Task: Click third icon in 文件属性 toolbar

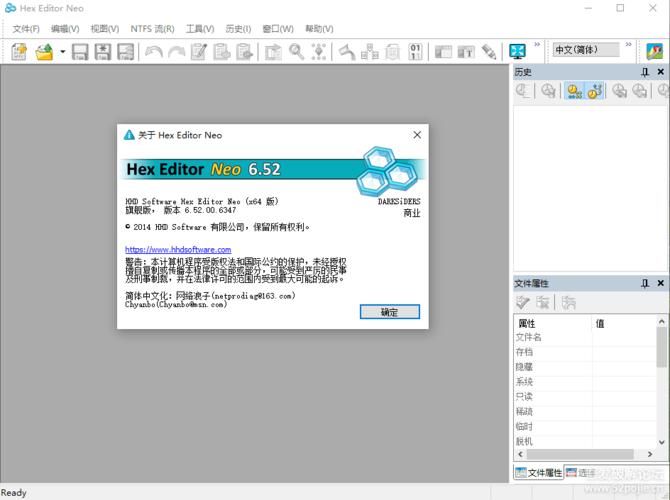Action: [568, 302]
